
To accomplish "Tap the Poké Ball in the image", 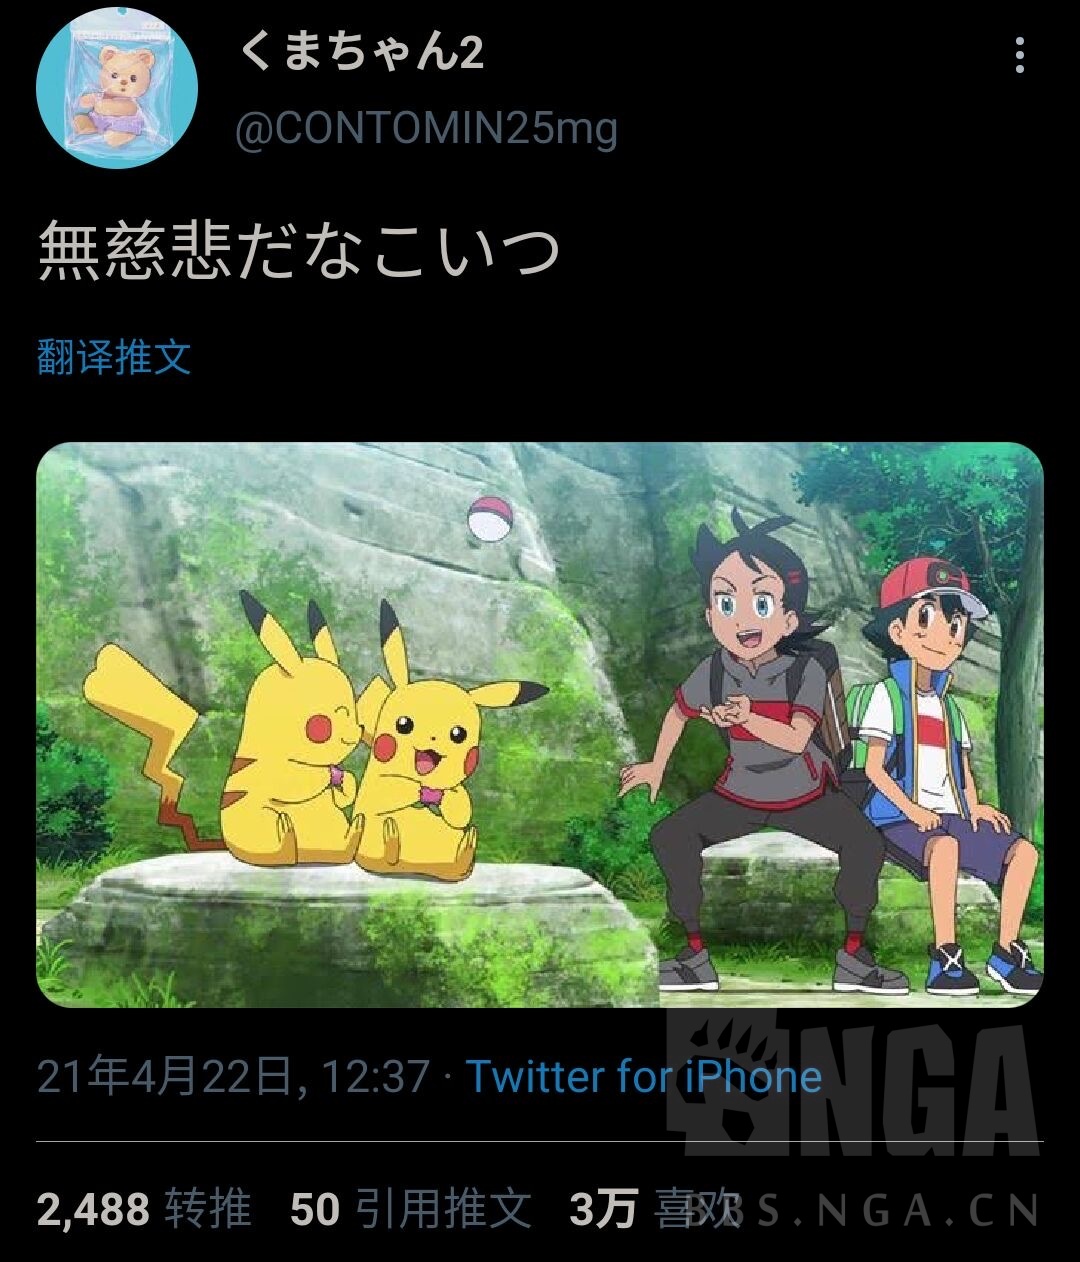I will pyautogui.click(x=491, y=519).
